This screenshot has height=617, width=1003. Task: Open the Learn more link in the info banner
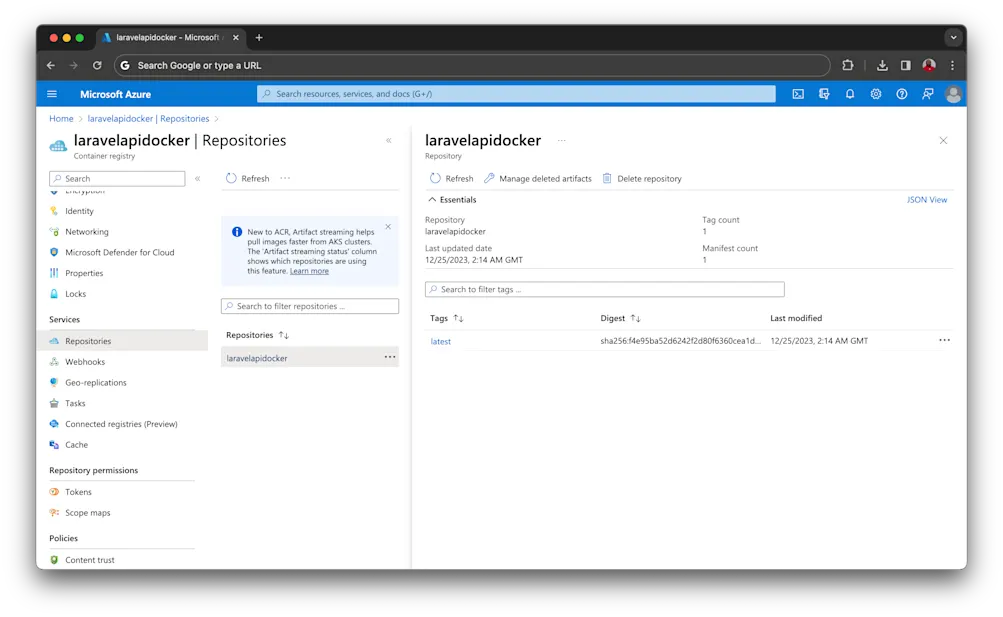point(309,271)
